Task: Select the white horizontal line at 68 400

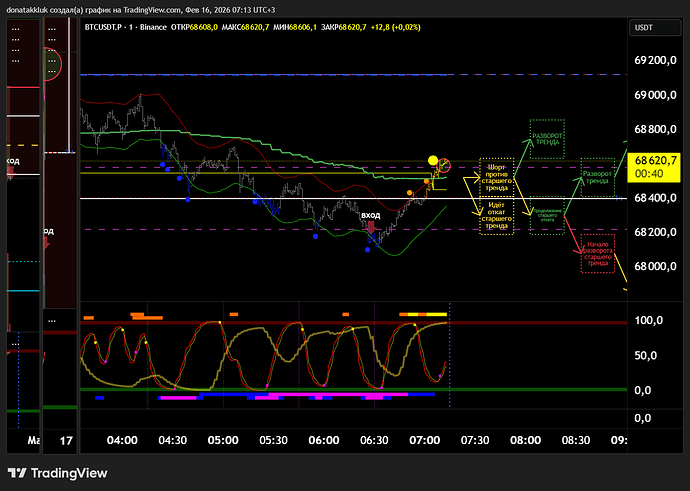Action: [300, 199]
